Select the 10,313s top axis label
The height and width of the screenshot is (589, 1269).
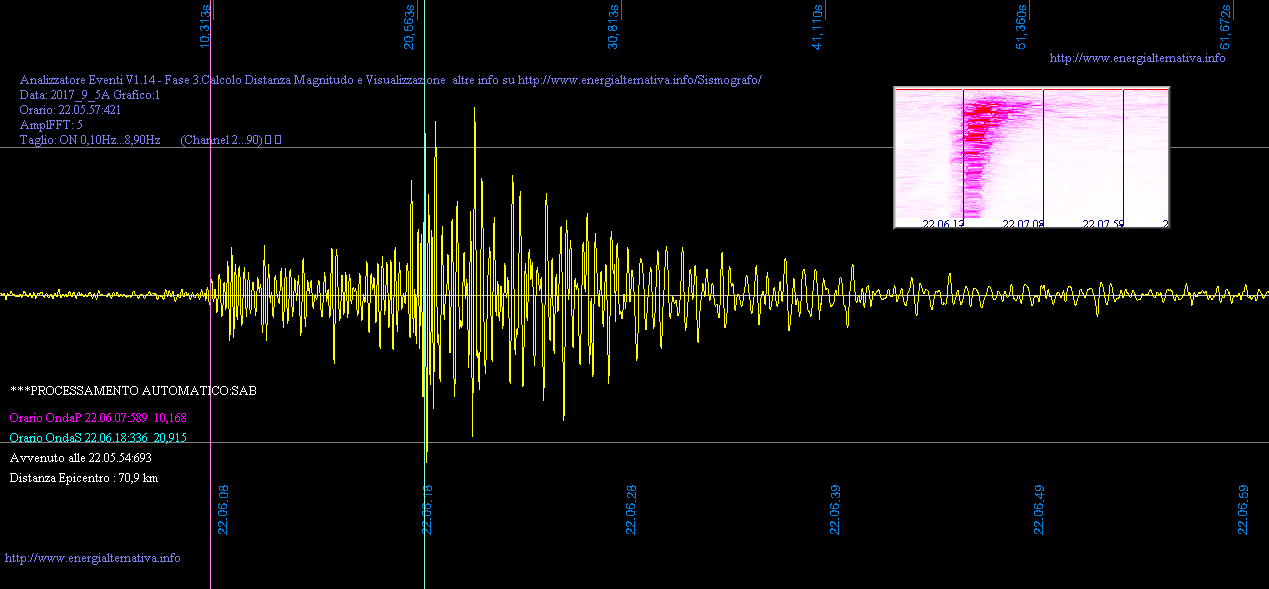pyautogui.click(x=206, y=26)
